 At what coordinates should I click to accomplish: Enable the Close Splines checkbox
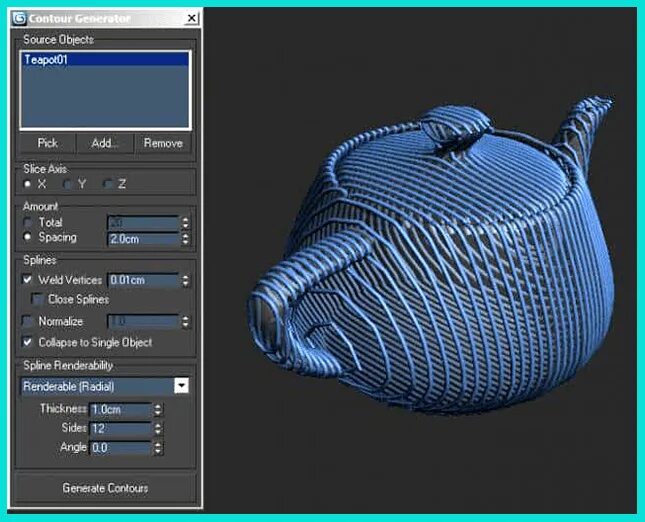tap(37, 299)
